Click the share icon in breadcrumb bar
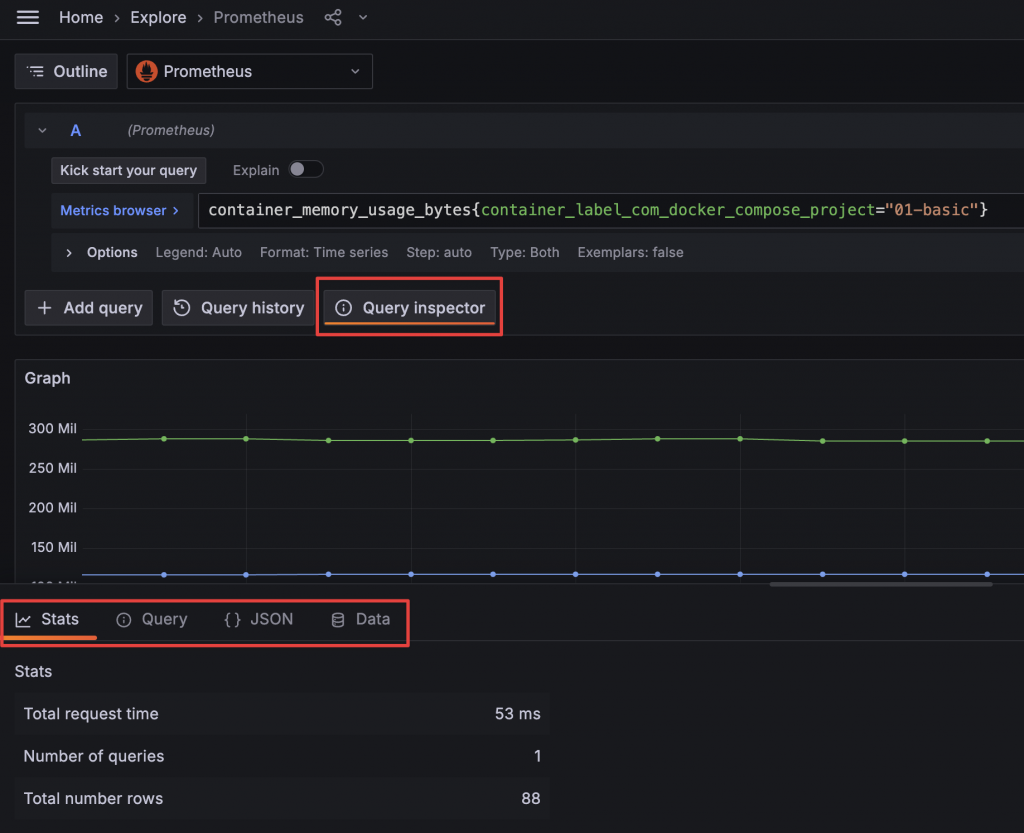This screenshot has height=833, width=1024. (333, 18)
